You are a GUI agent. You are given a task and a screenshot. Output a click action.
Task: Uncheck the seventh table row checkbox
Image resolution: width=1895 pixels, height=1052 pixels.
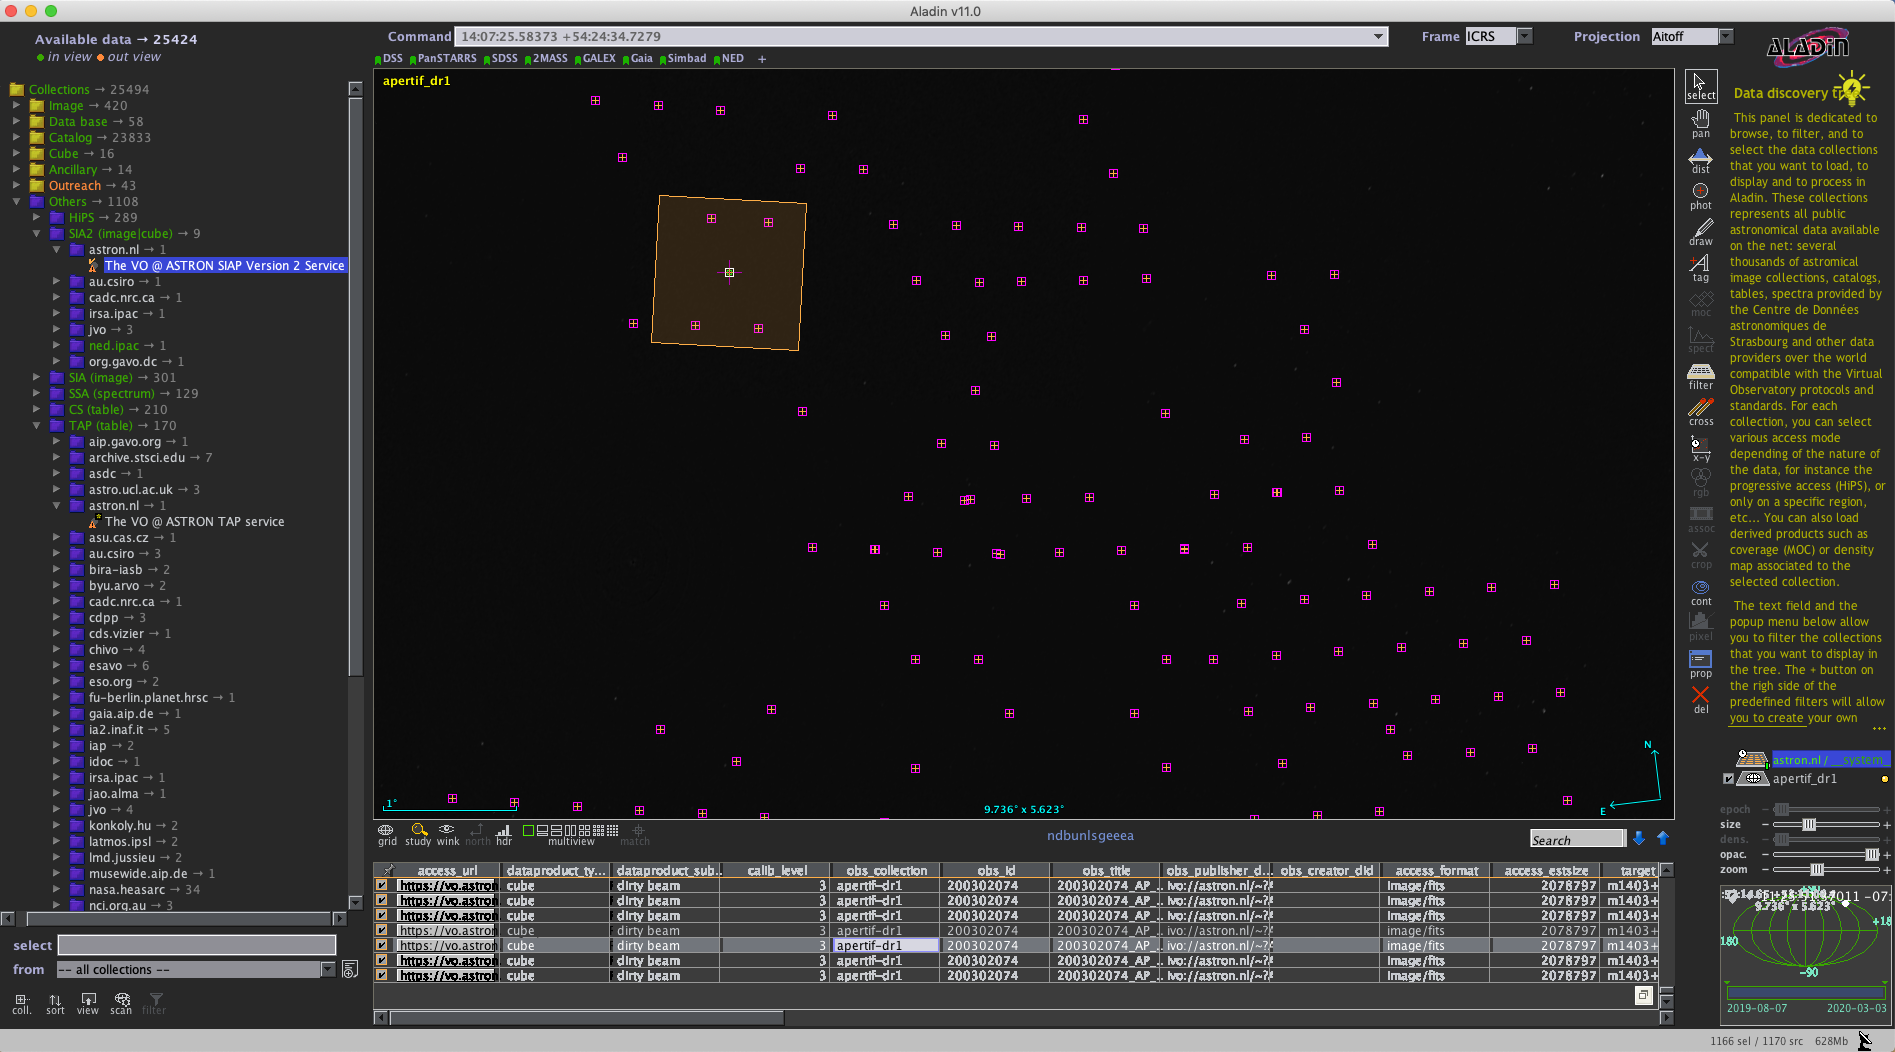[x=381, y=975]
